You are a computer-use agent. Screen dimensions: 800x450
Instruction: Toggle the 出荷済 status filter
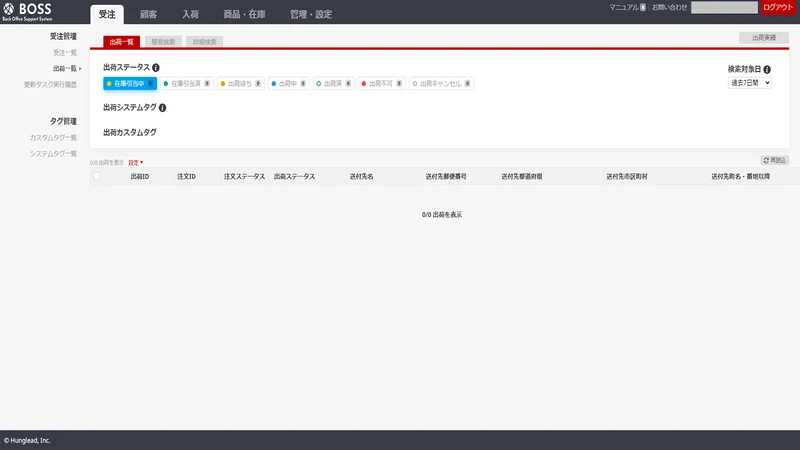tap(333, 84)
